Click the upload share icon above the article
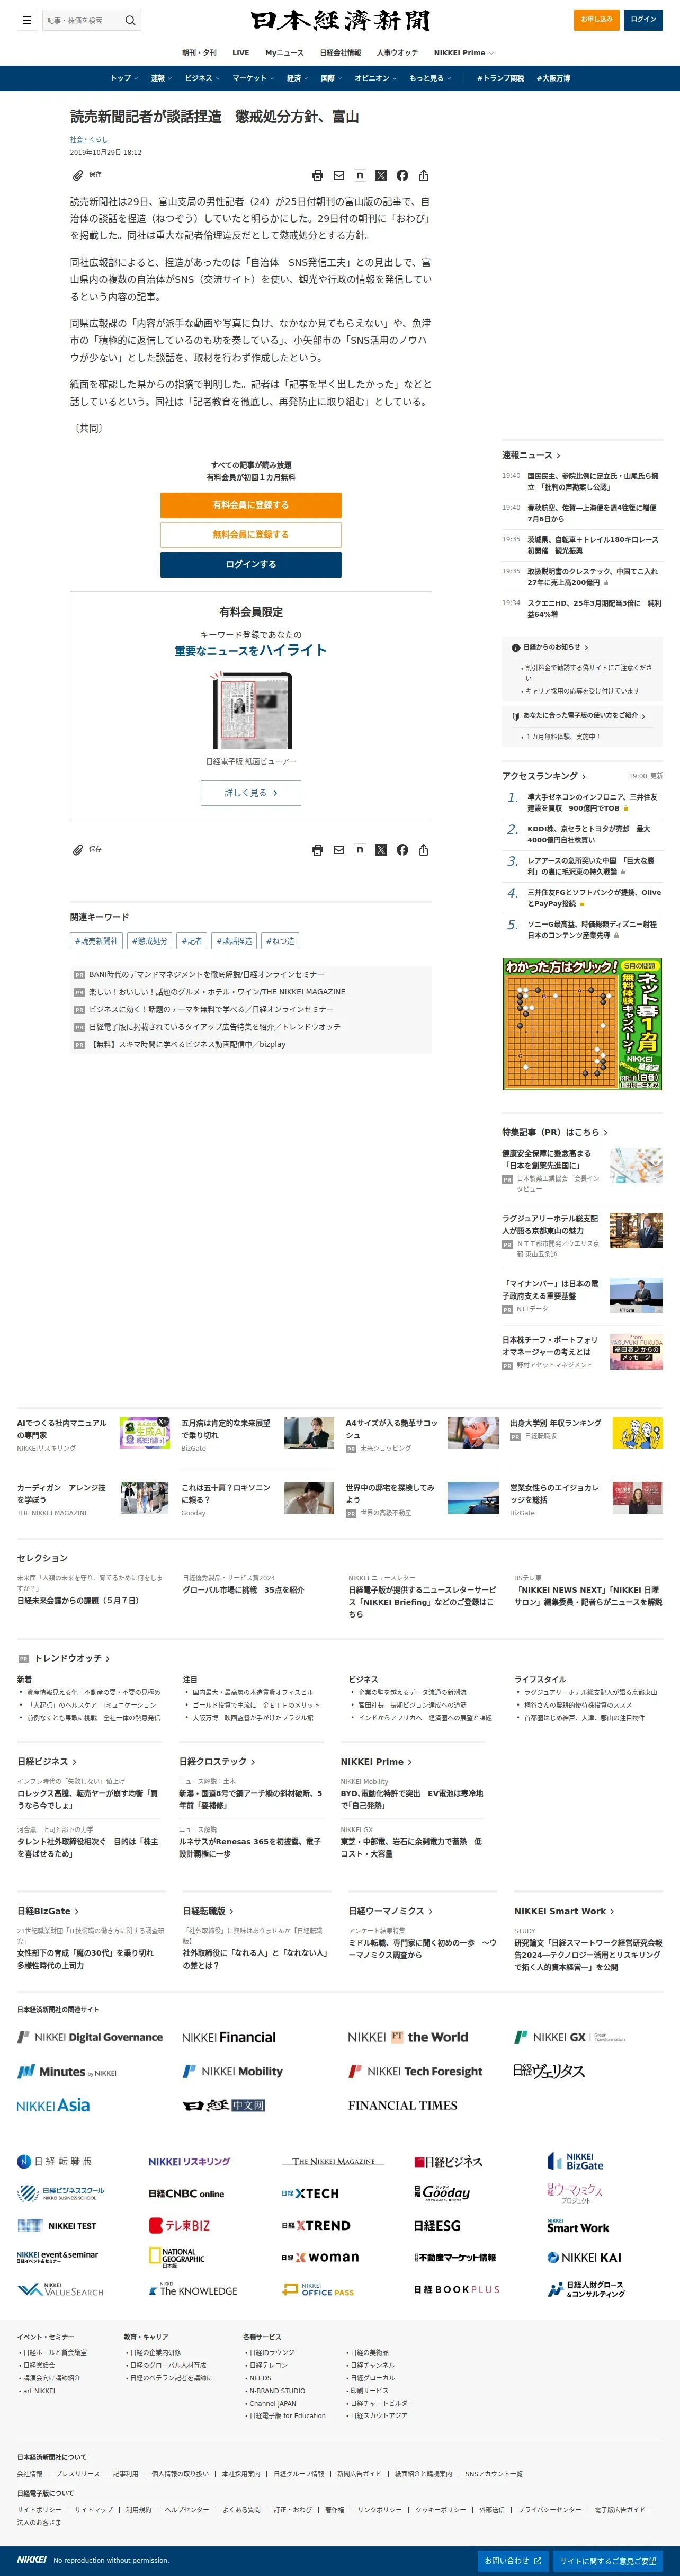The height and width of the screenshot is (2576, 680). (424, 175)
